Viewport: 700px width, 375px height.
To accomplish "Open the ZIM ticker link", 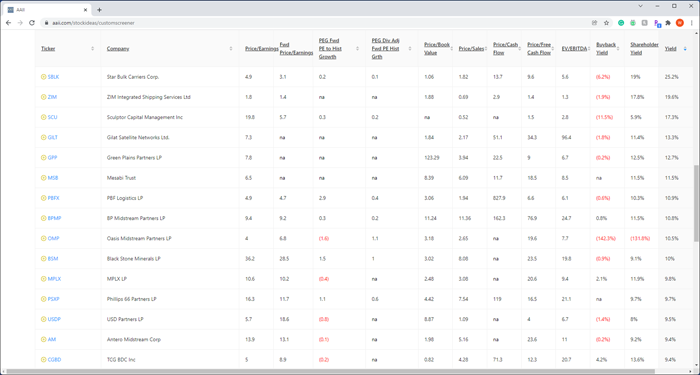I will click(x=52, y=97).
